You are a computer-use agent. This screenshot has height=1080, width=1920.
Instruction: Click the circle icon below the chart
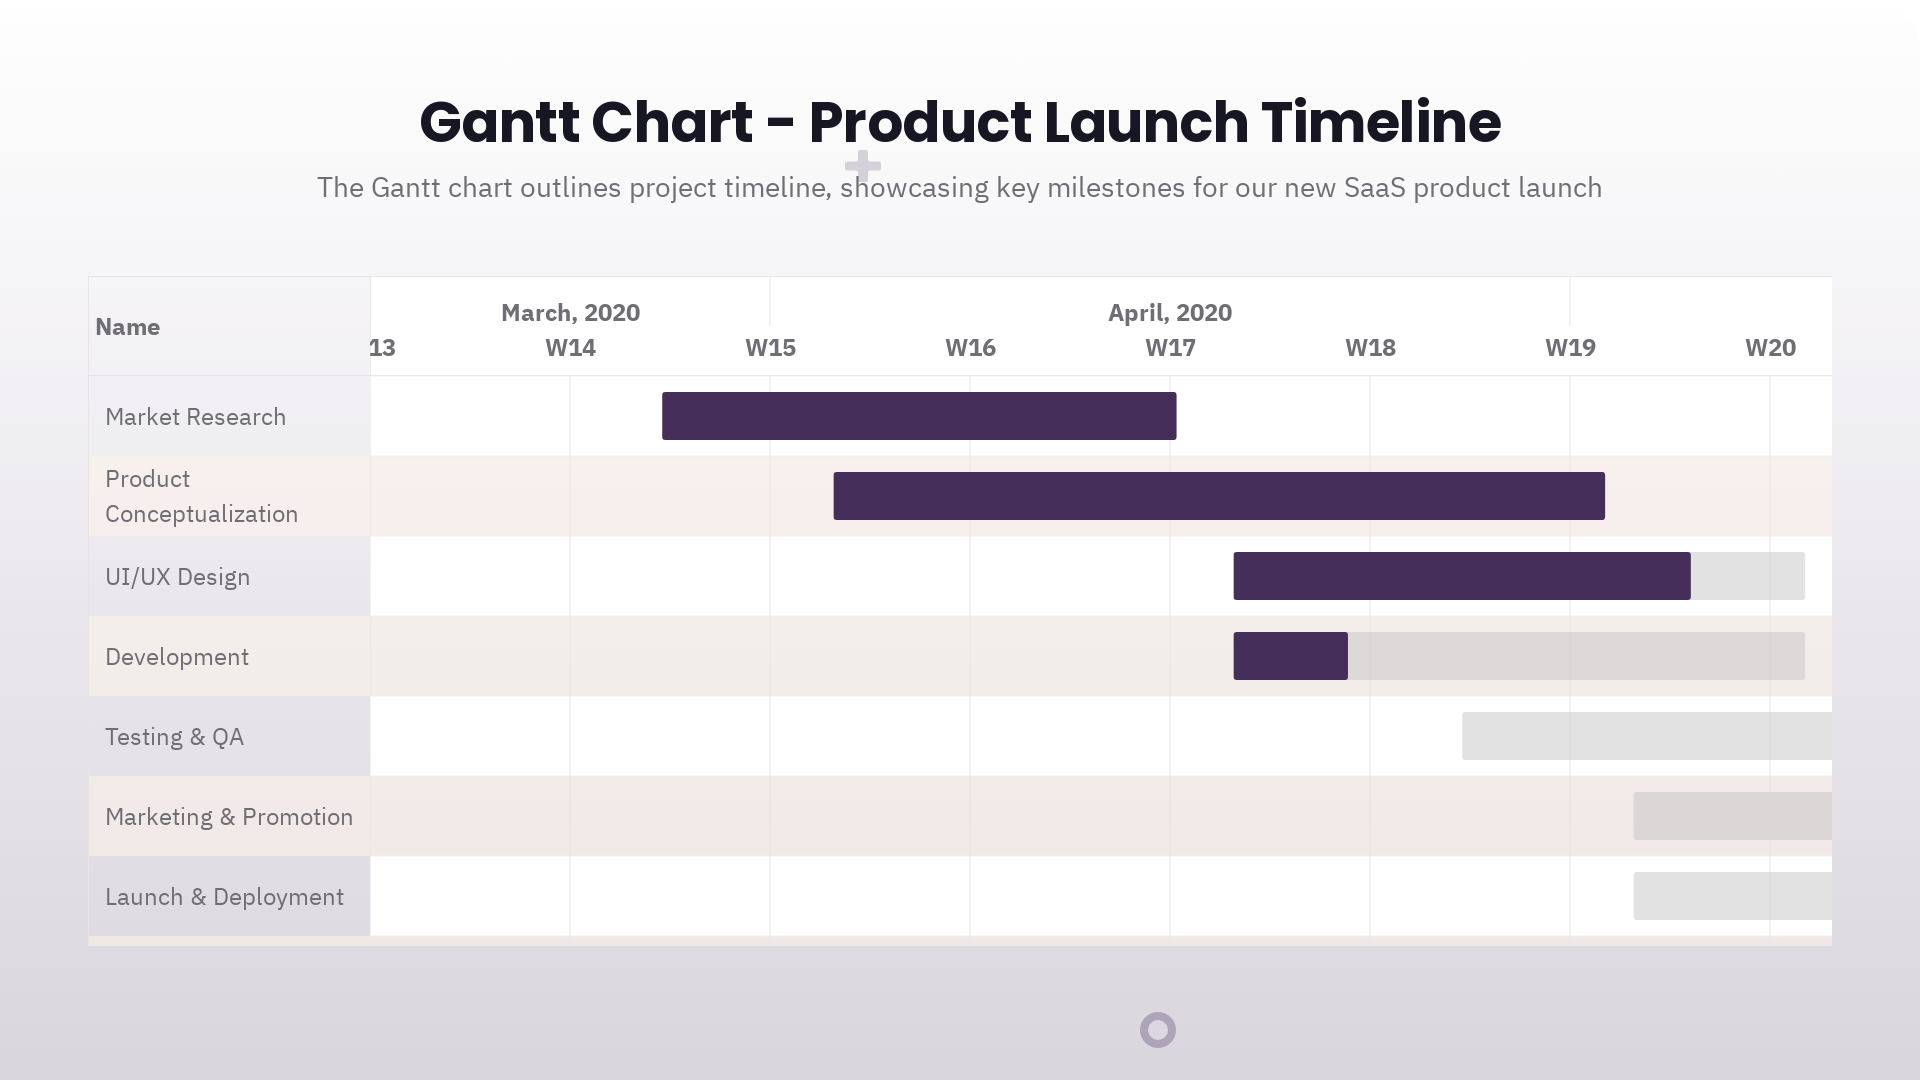(x=1158, y=1029)
